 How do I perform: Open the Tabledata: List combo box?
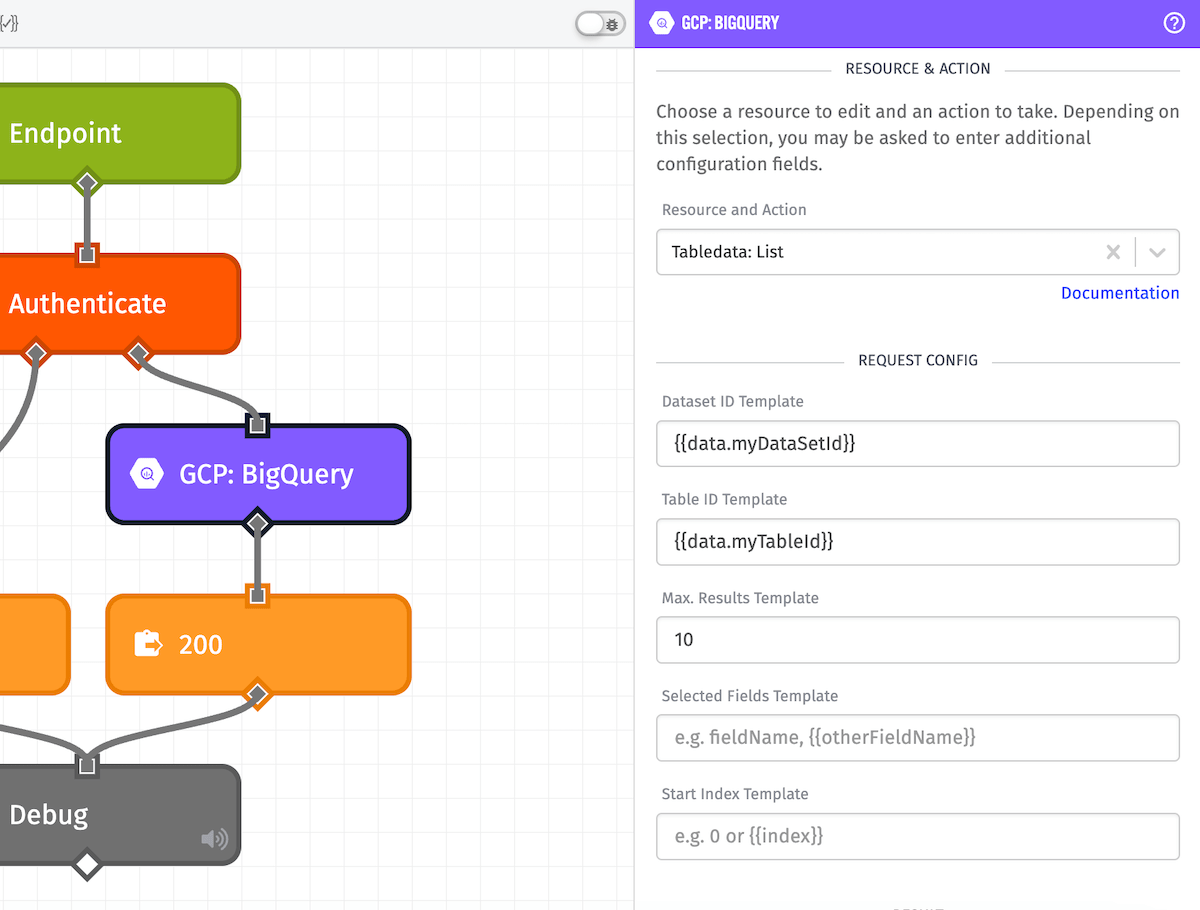[x=918, y=252]
